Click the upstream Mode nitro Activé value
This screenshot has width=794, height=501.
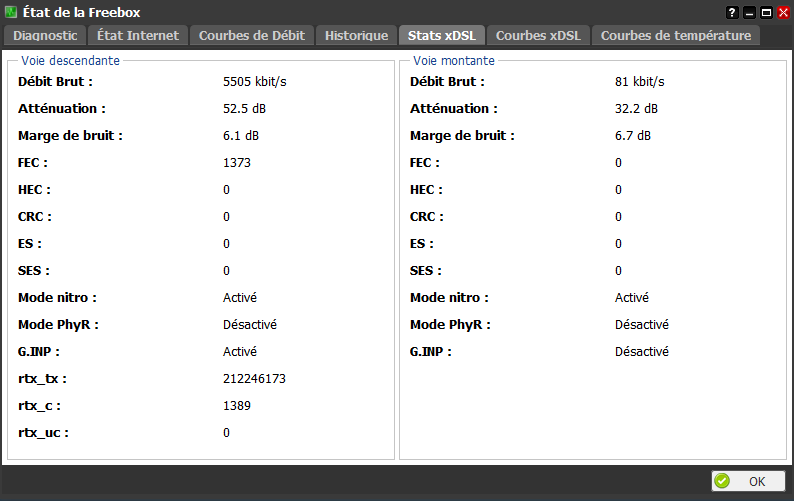(631, 298)
